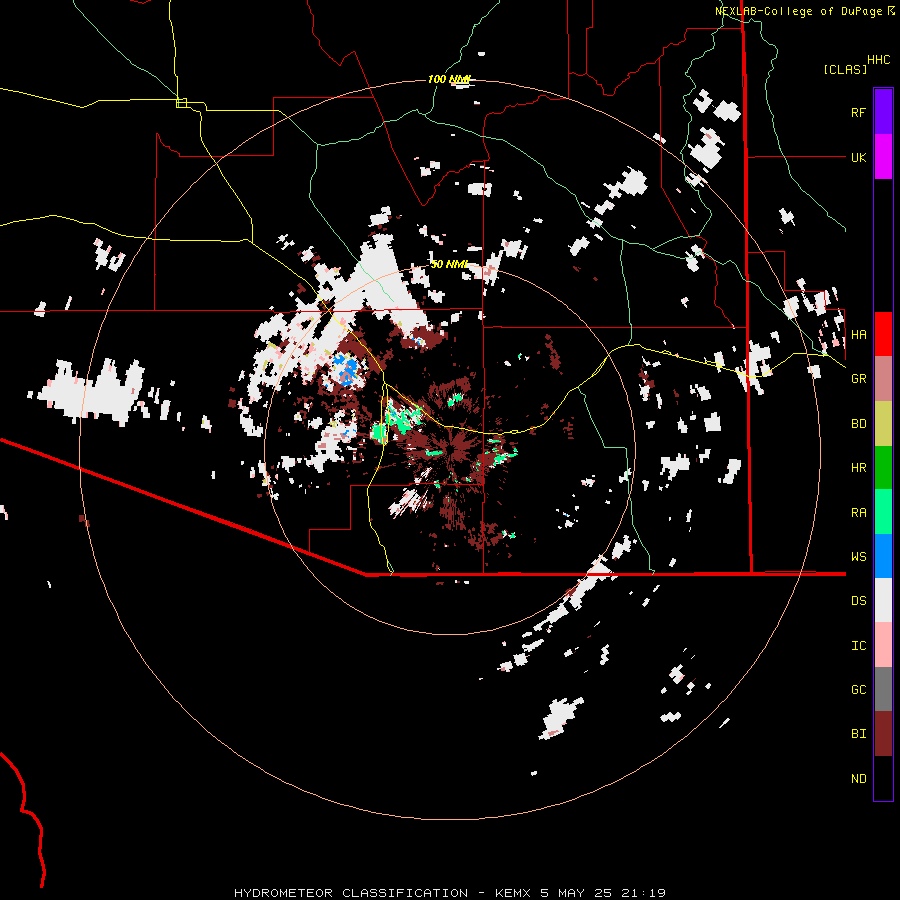The height and width of the screenshot is (900, 900).
Task: Click the HA red legend swatch
Action: point(883,334)
